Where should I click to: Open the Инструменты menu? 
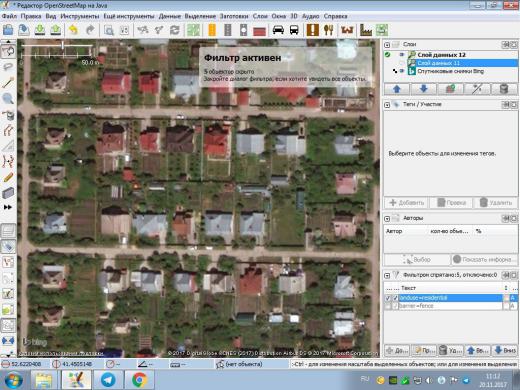[80, 16]
